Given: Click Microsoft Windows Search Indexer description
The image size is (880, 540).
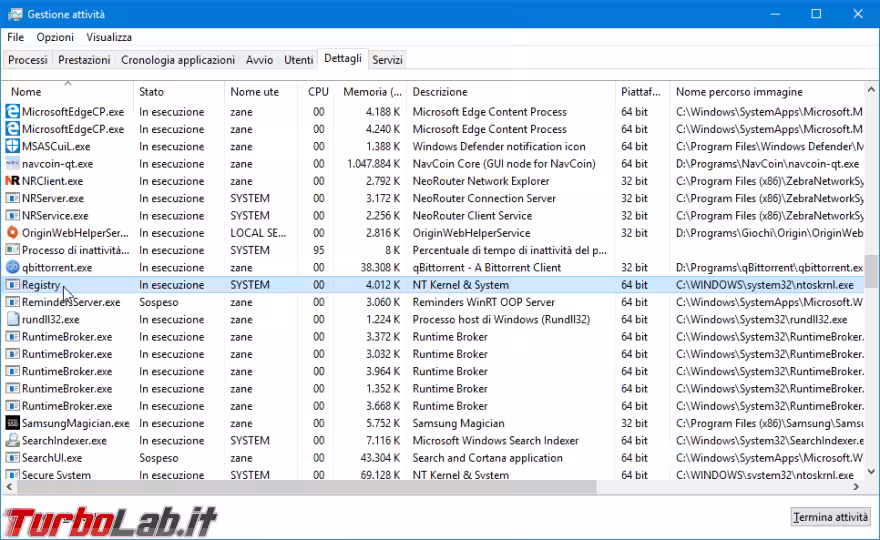Looking at the screenshot, I should click(x=496, y=441).
